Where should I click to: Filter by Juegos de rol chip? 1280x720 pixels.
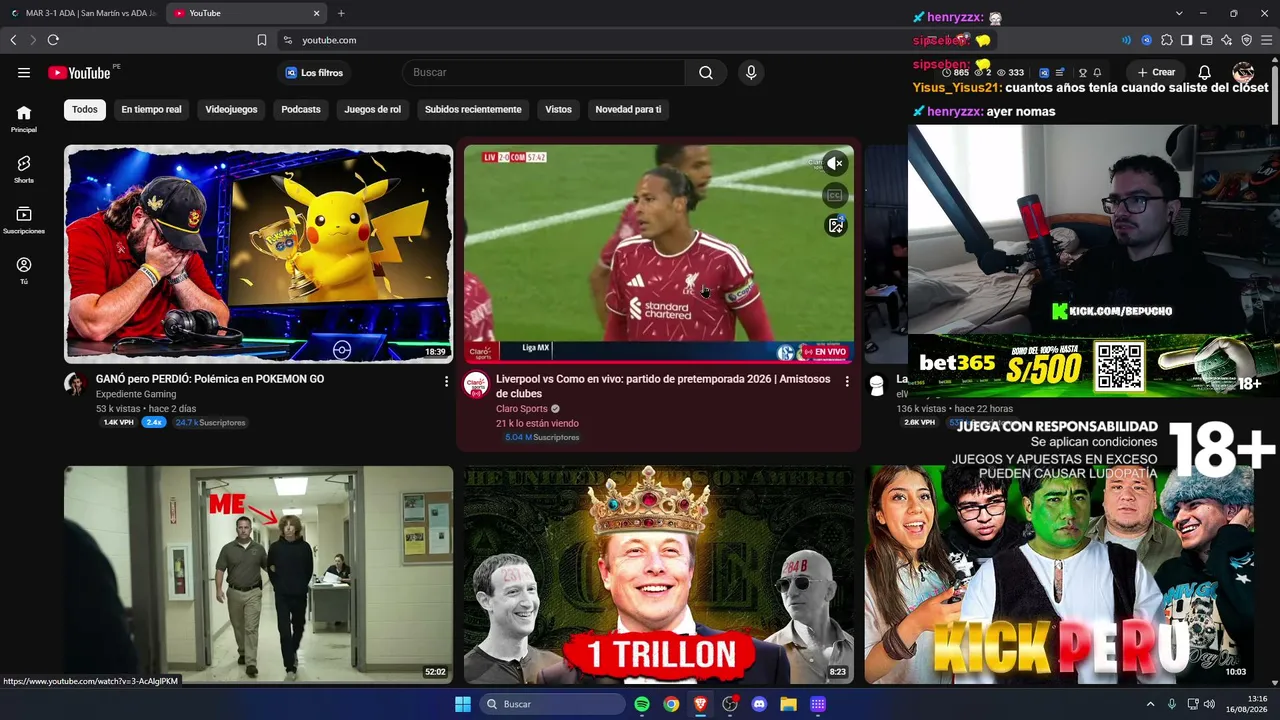(372, 109)
